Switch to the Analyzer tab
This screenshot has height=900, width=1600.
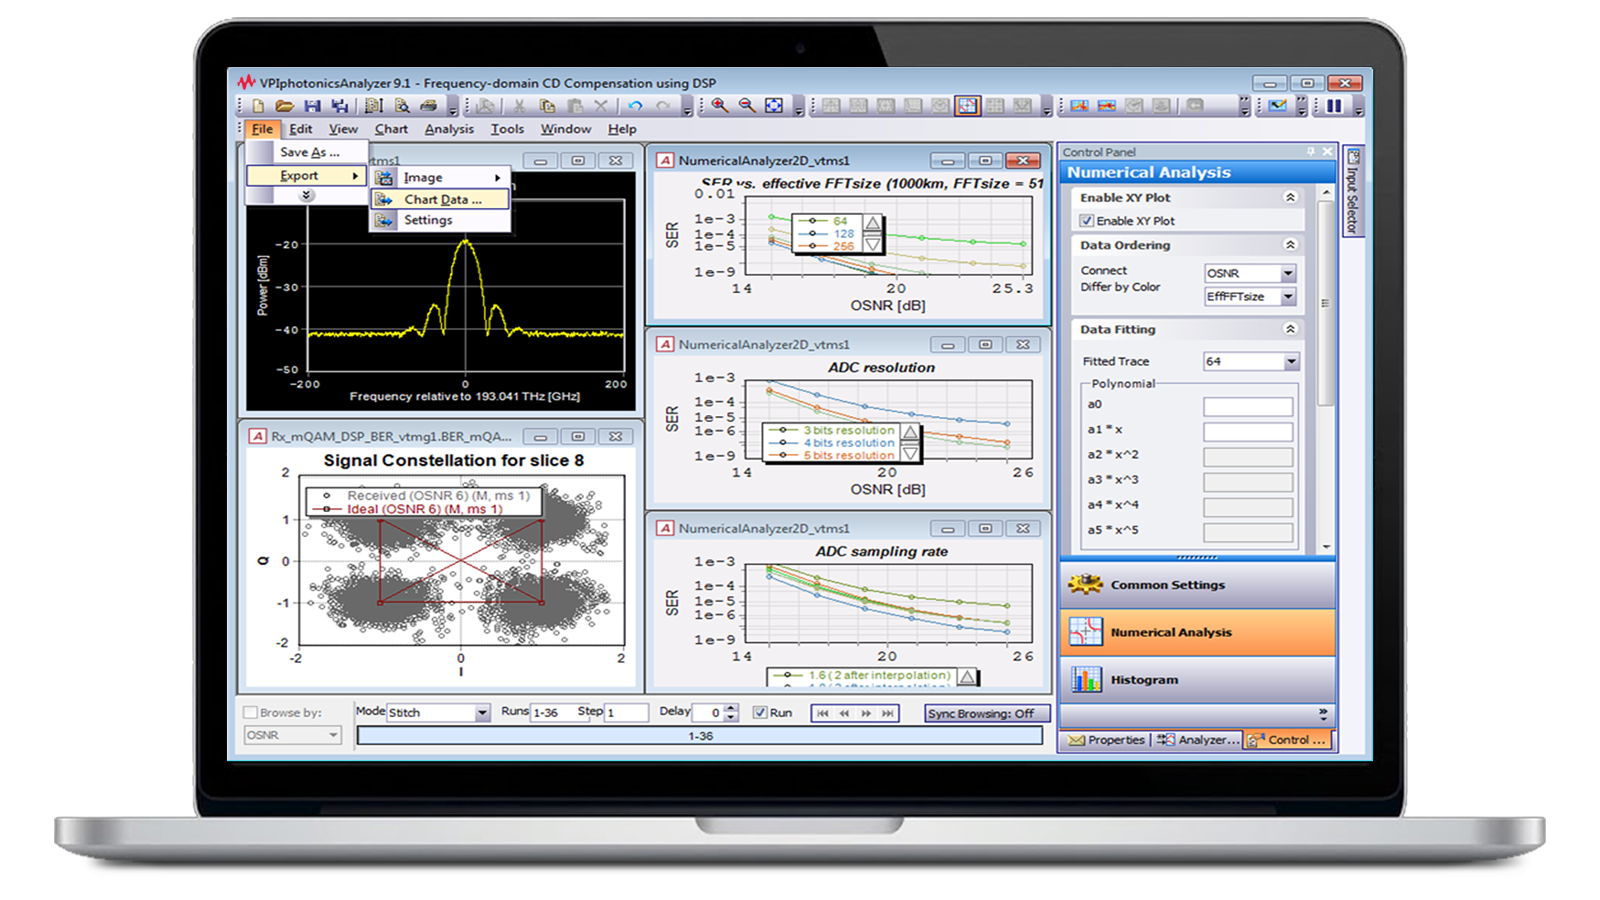tap(1198, 740)
